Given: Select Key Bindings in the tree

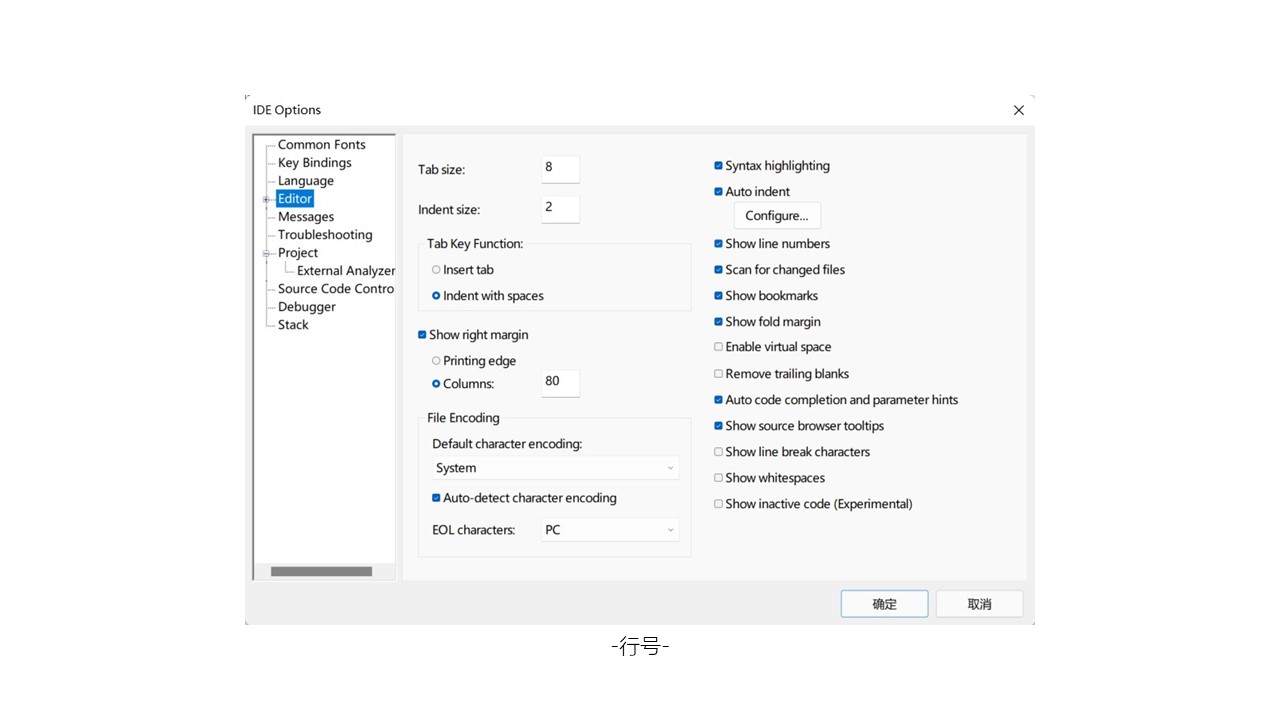Looking at the screenshot, I should pos(314,163).
